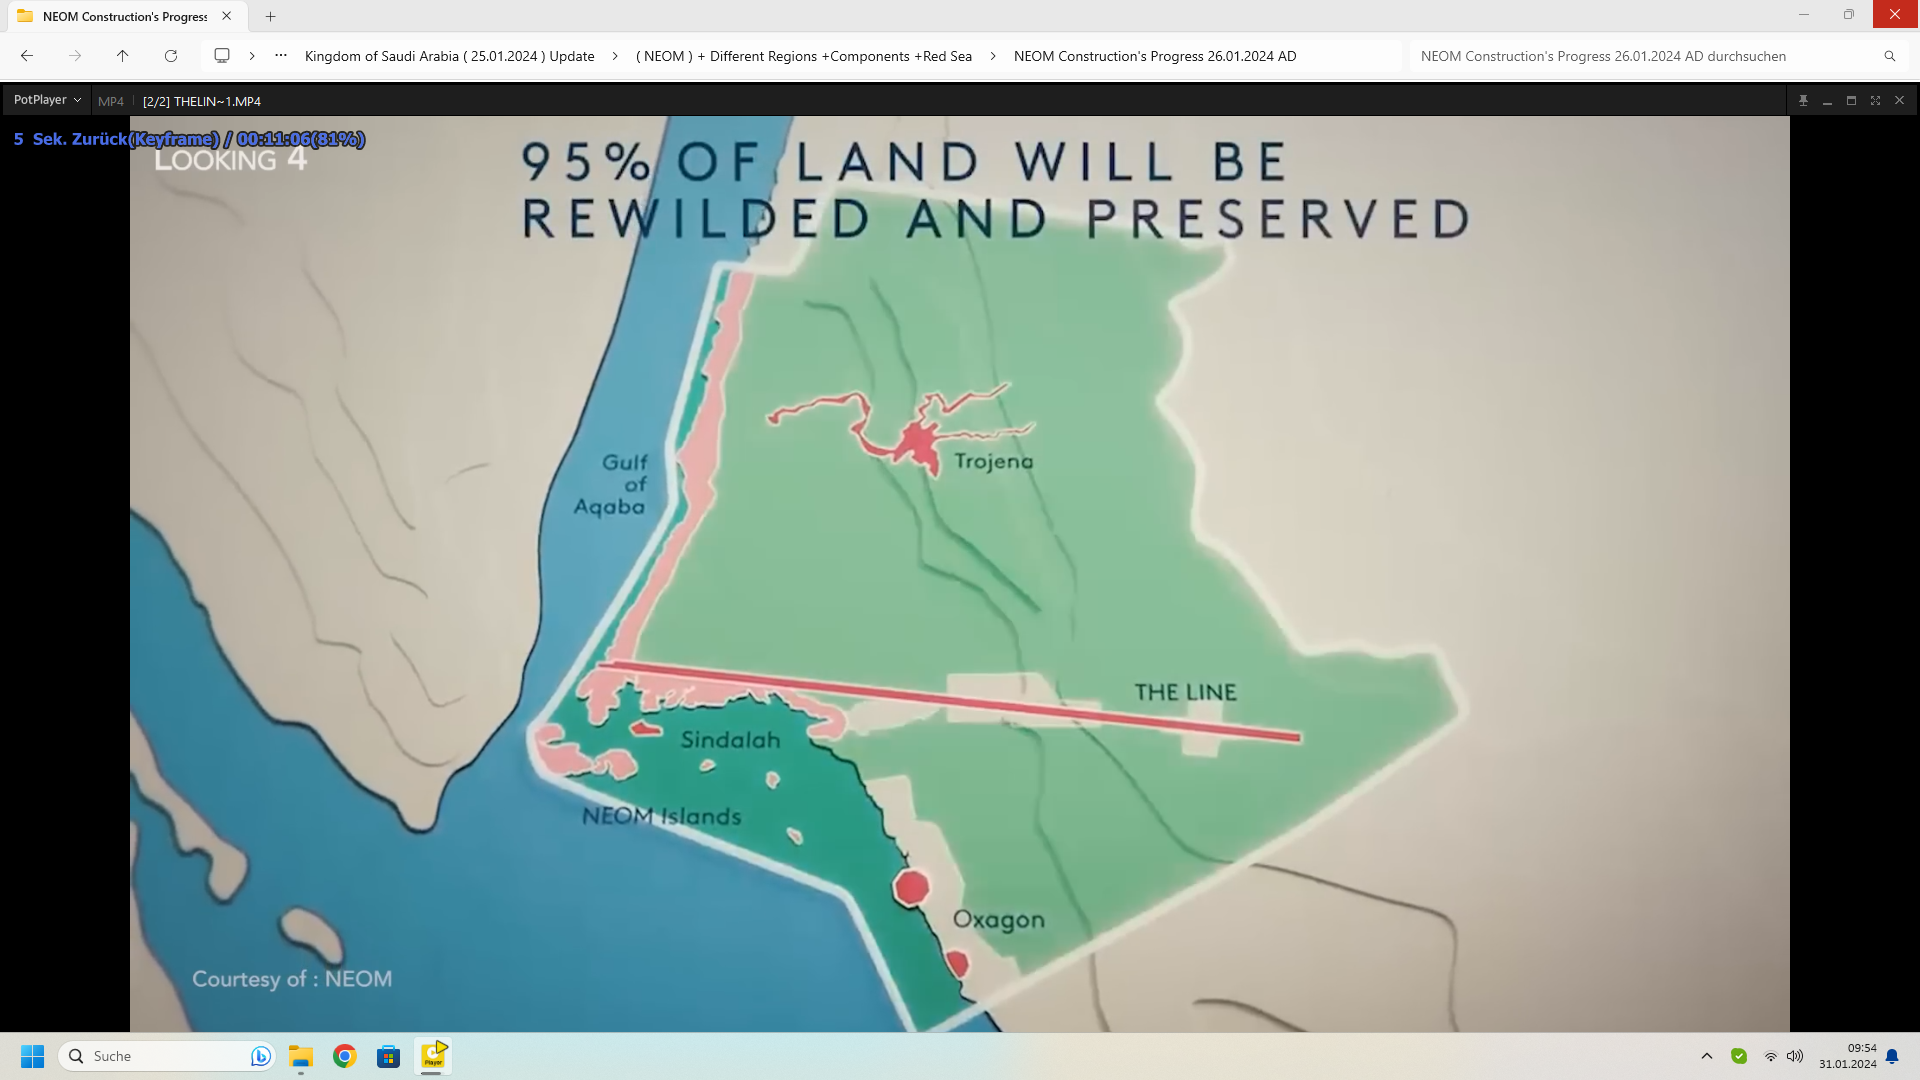Toggle PotPlayer fullscreen mode
Image resolution: width=1920 pixels, height=1080 pixels.
pyautogui.click(x=1875, y=101)
